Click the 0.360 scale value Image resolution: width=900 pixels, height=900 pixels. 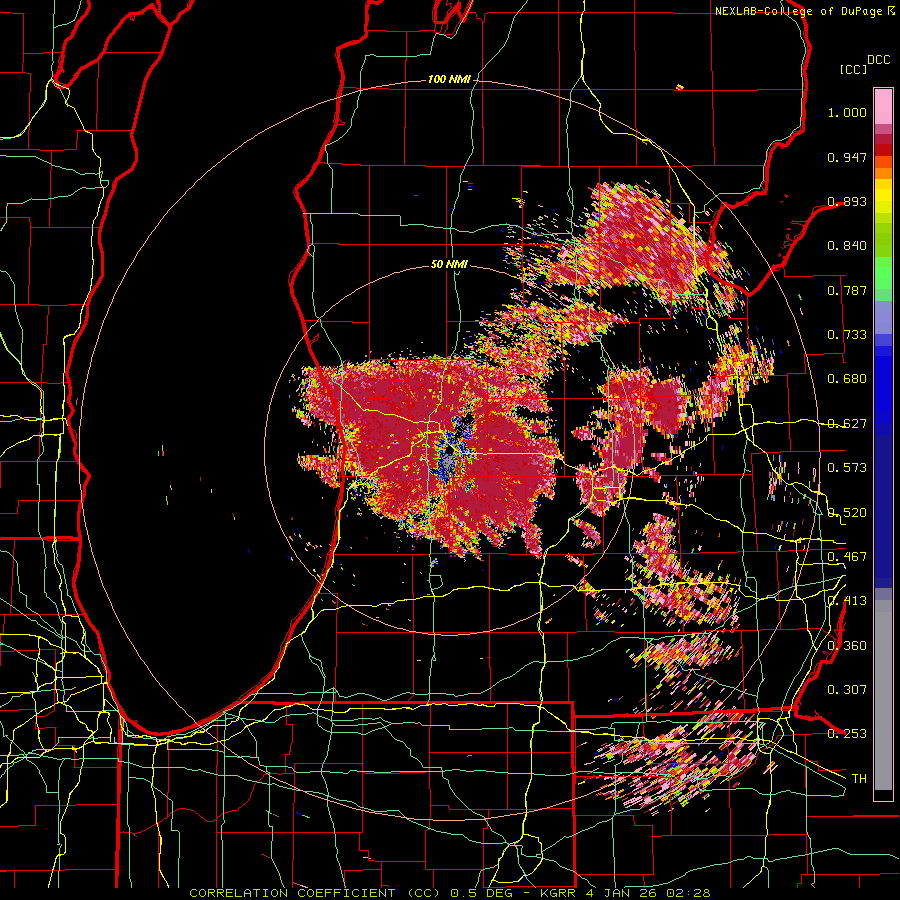click(x=847, y=645)
